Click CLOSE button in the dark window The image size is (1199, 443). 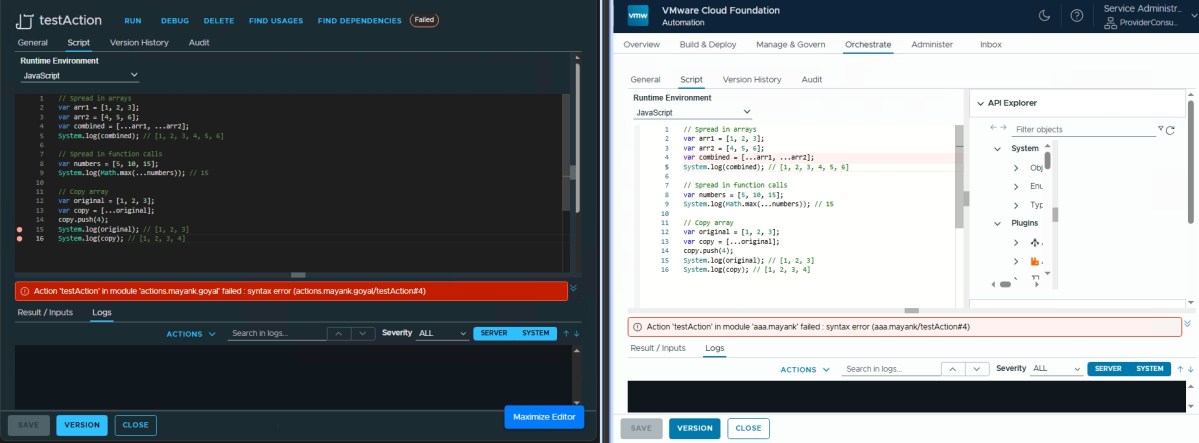(x=135, y=425)
